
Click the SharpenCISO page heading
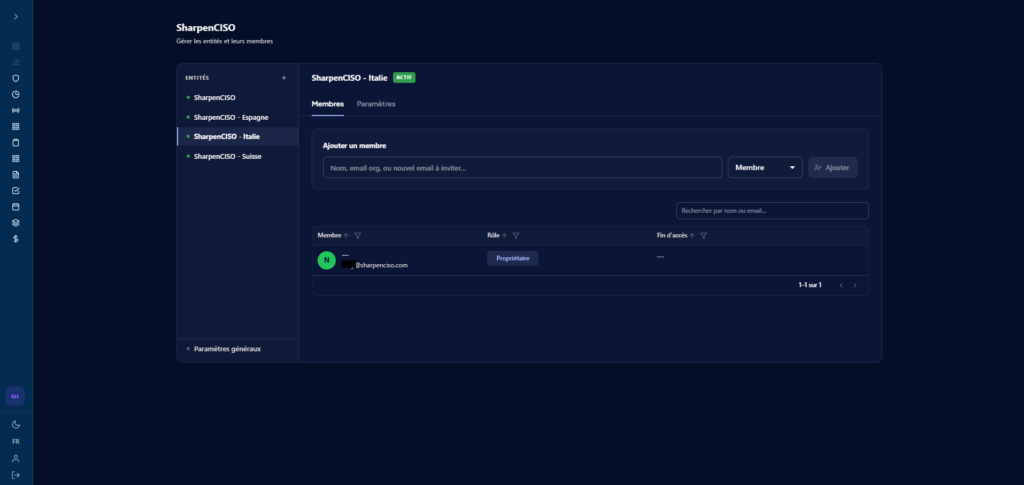point(206,28)
